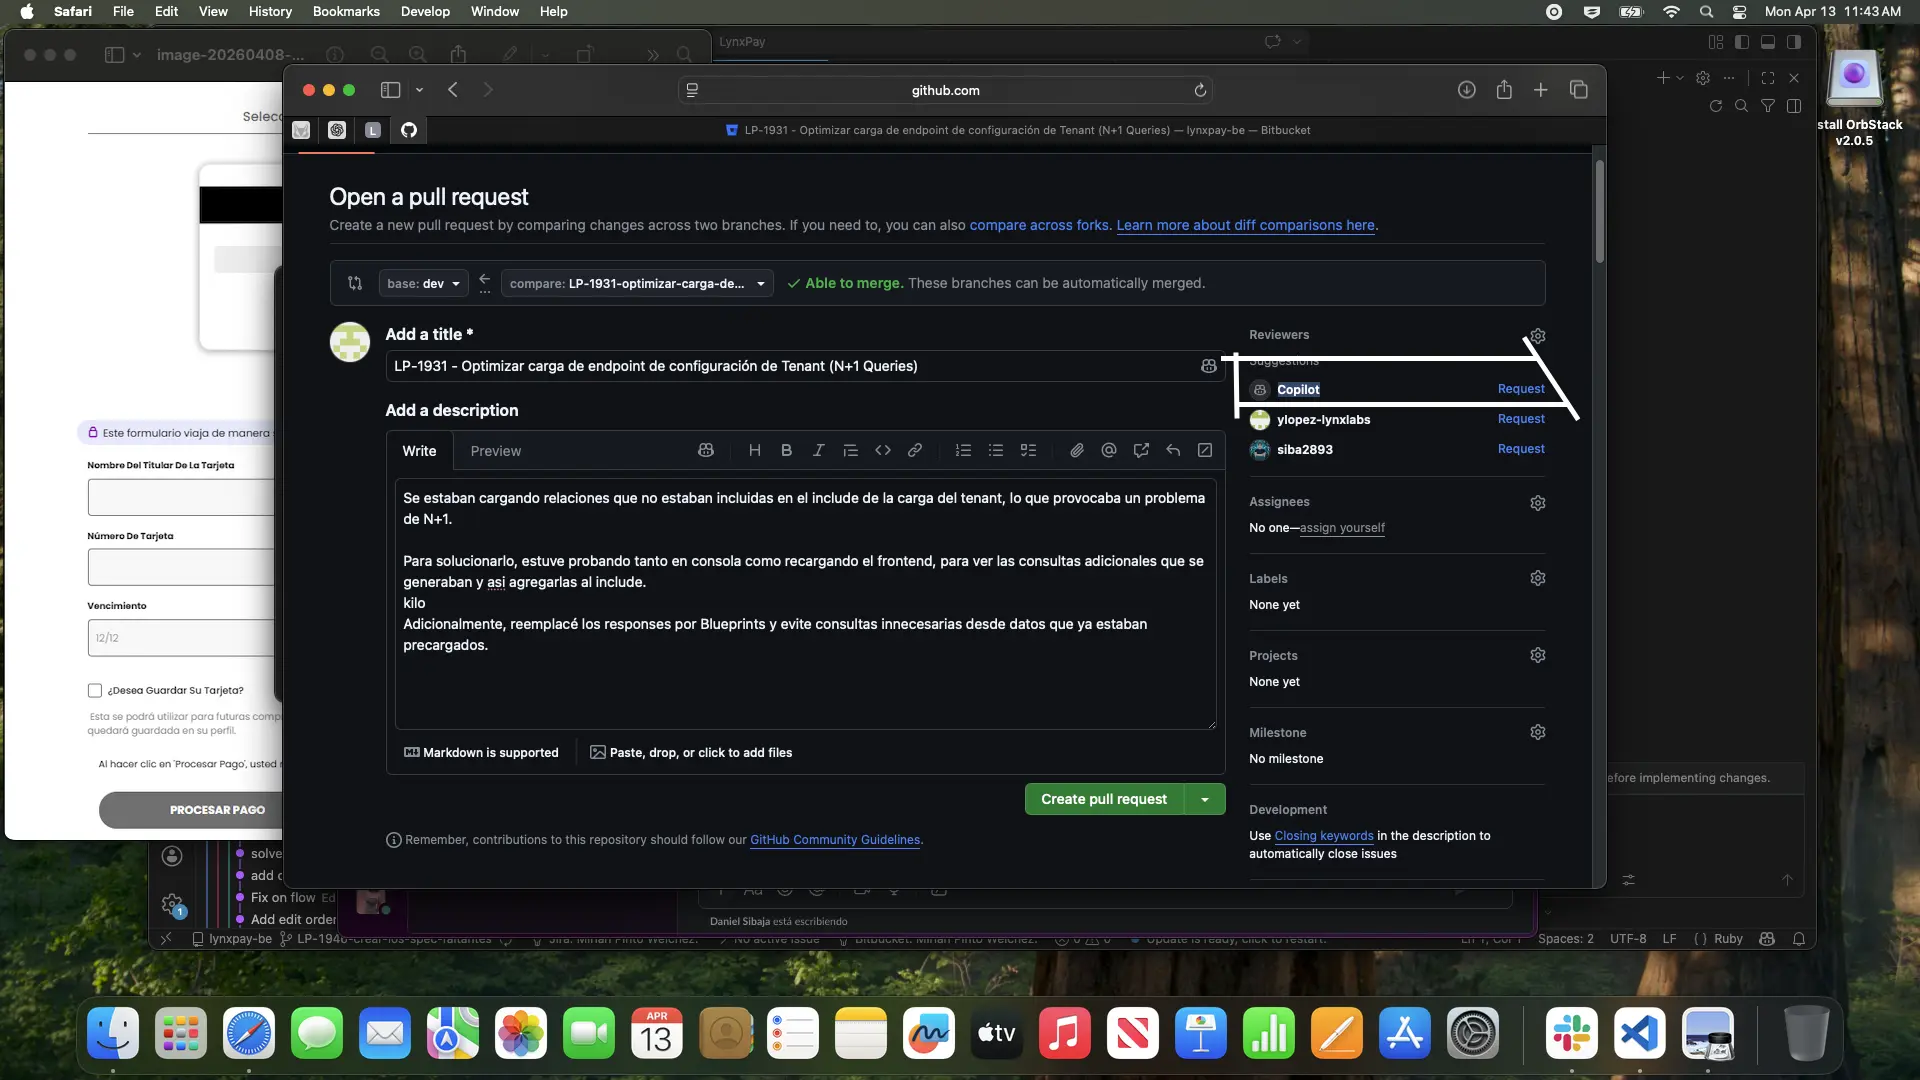Screen dimensions: 1920x1080
Task: Open the Bookmarks menu
Action: click(346, 12)
